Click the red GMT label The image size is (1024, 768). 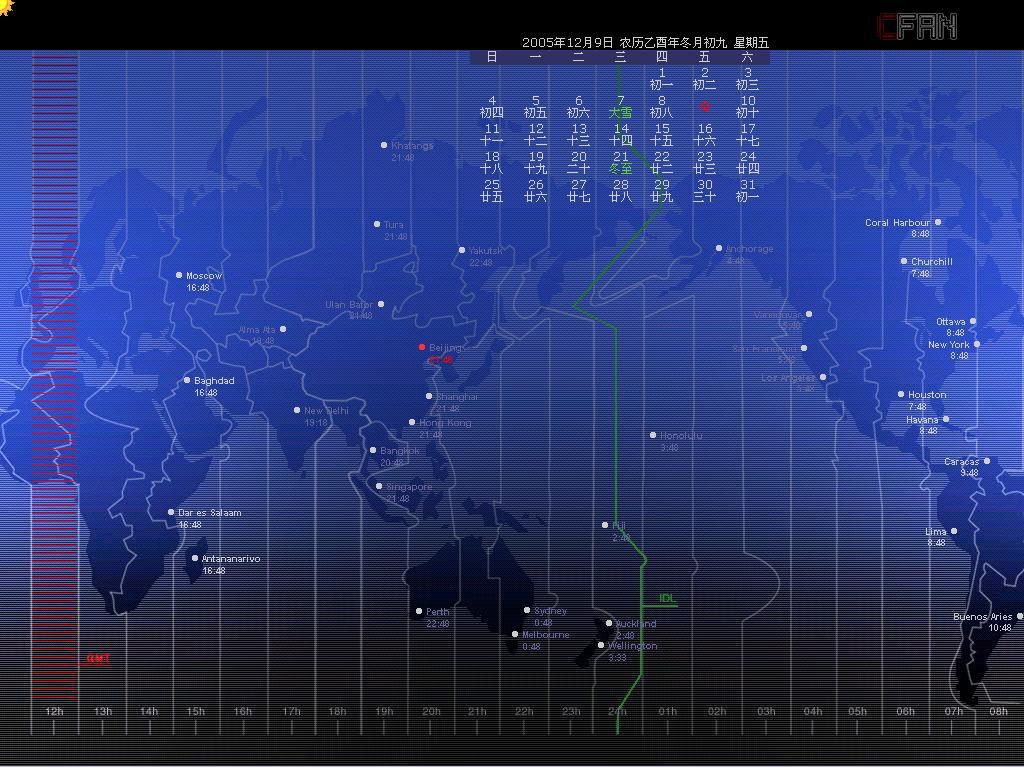(98, 658)
